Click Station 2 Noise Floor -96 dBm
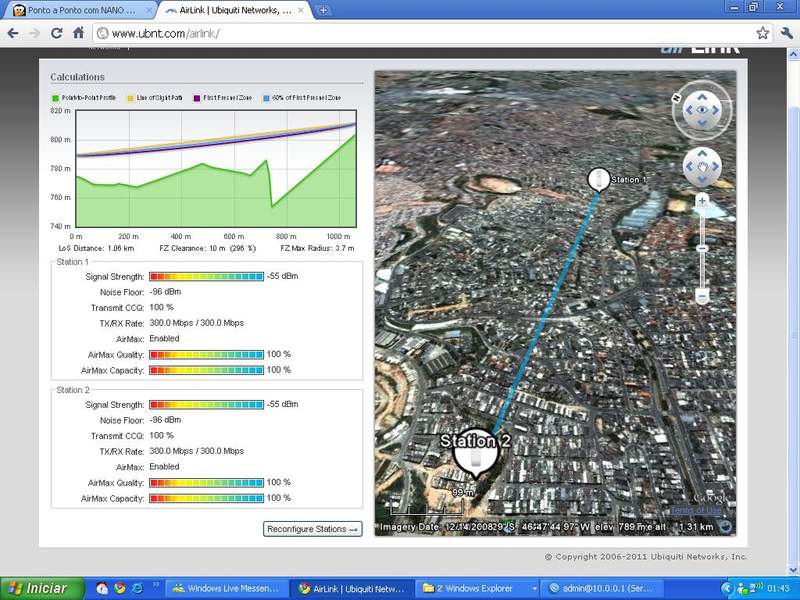Viewport: 800px width, 600px height. click(x=165, y=420)
